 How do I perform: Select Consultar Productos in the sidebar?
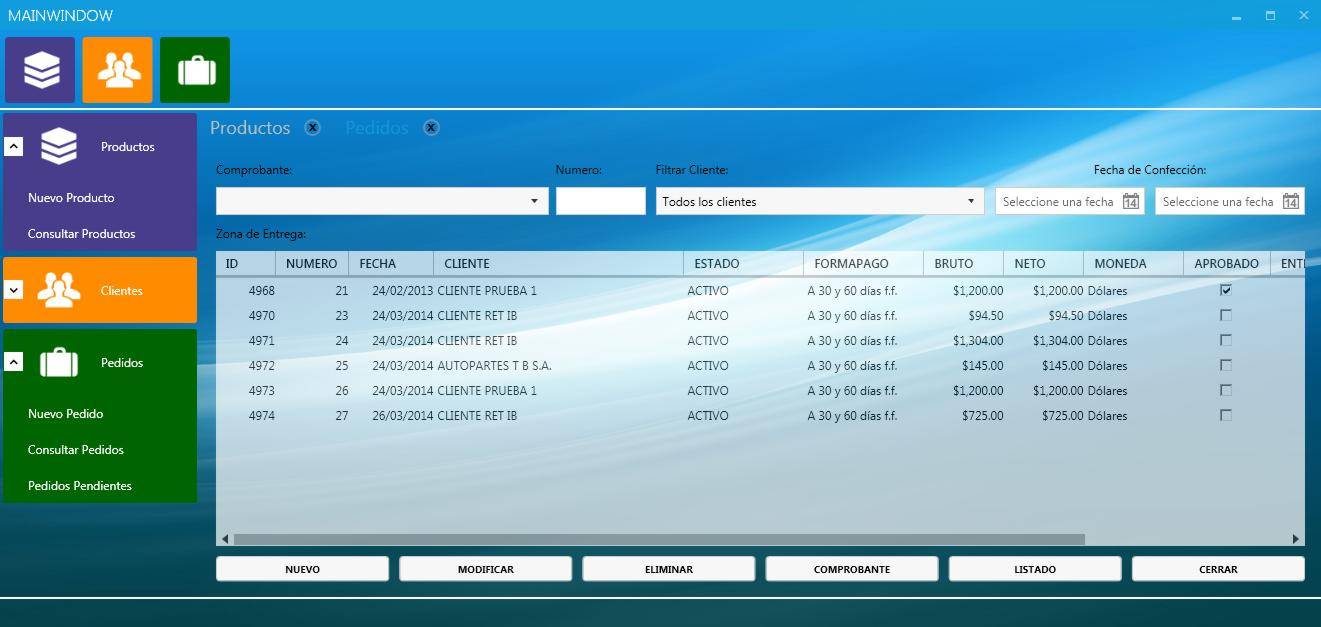tap(81, 234)
